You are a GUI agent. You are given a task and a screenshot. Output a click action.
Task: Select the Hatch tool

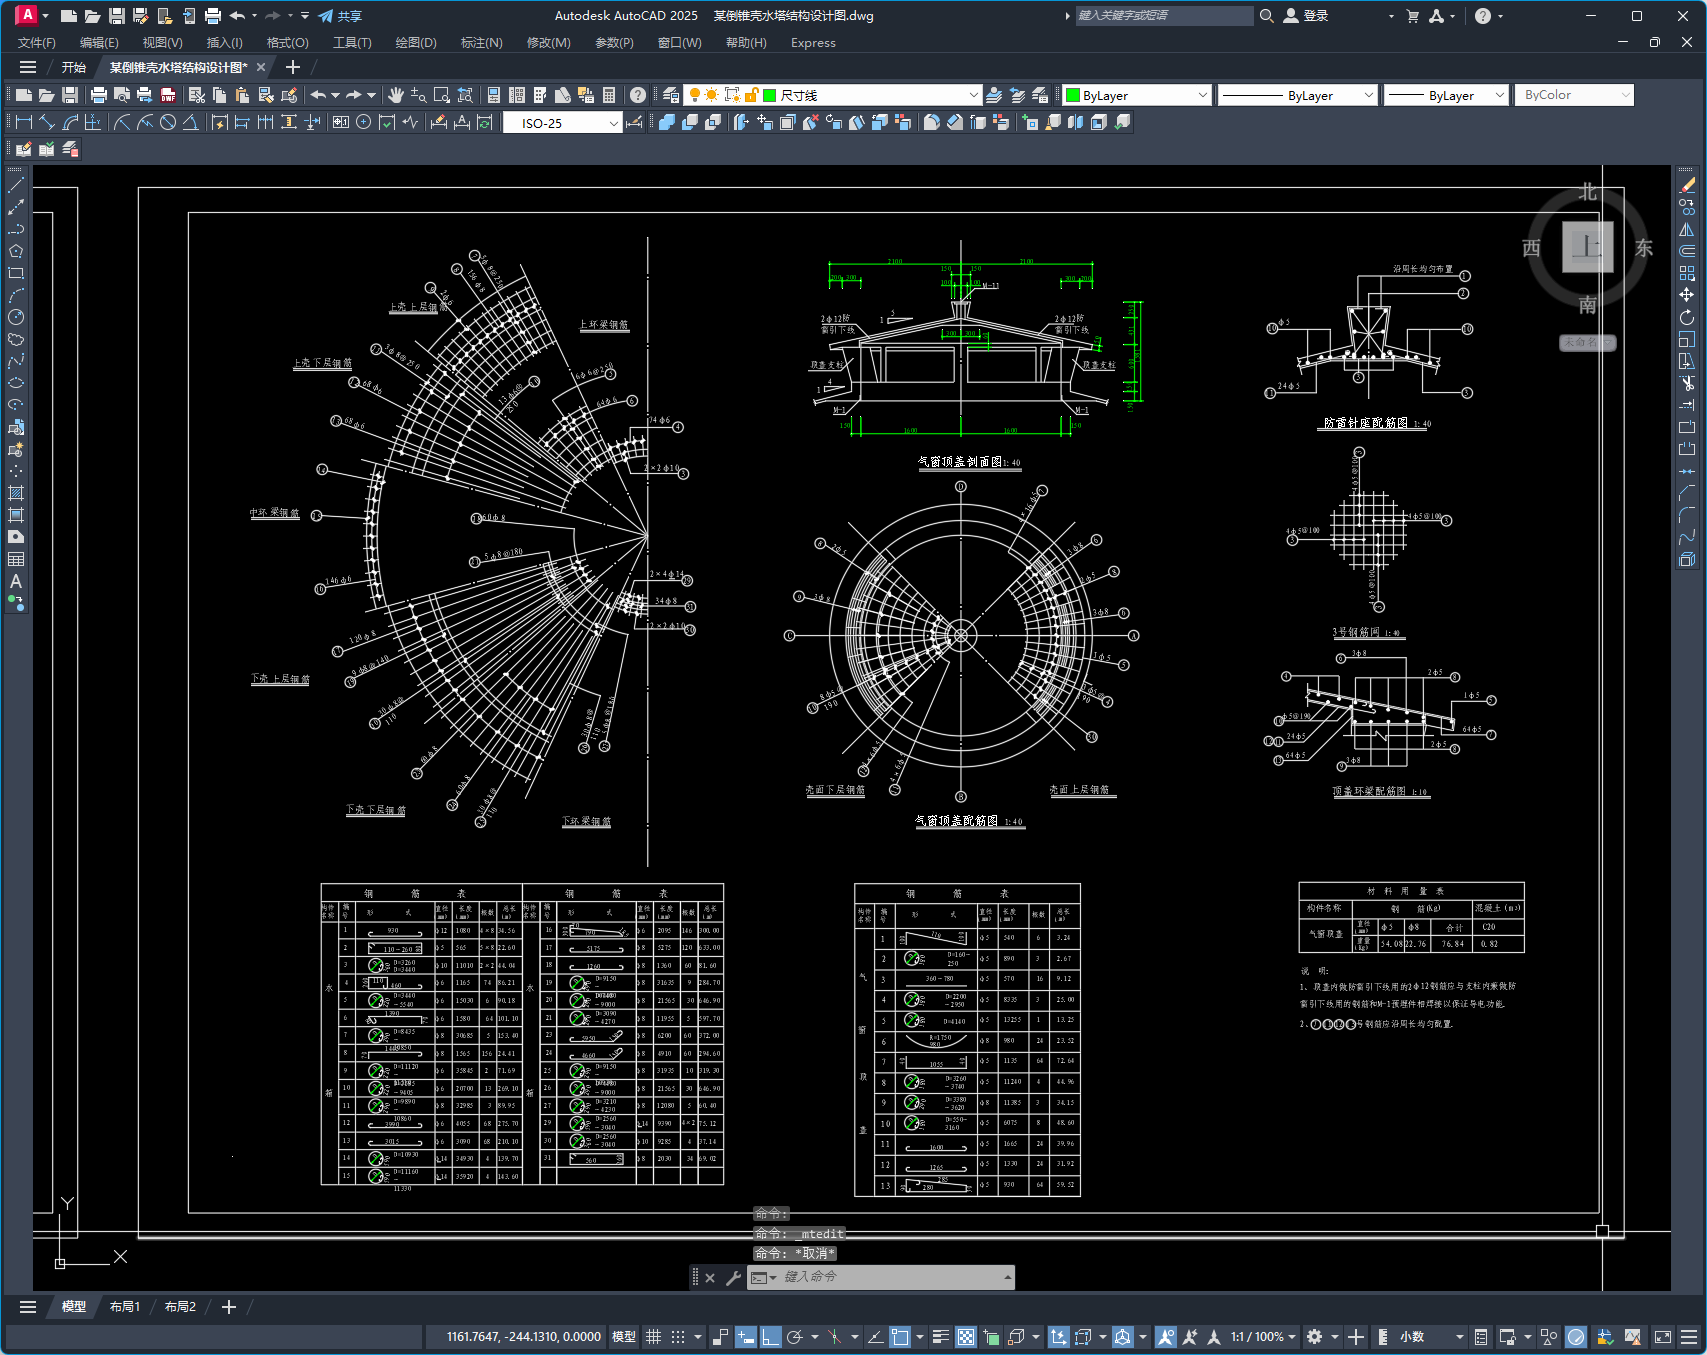click(x=16, y=493)
